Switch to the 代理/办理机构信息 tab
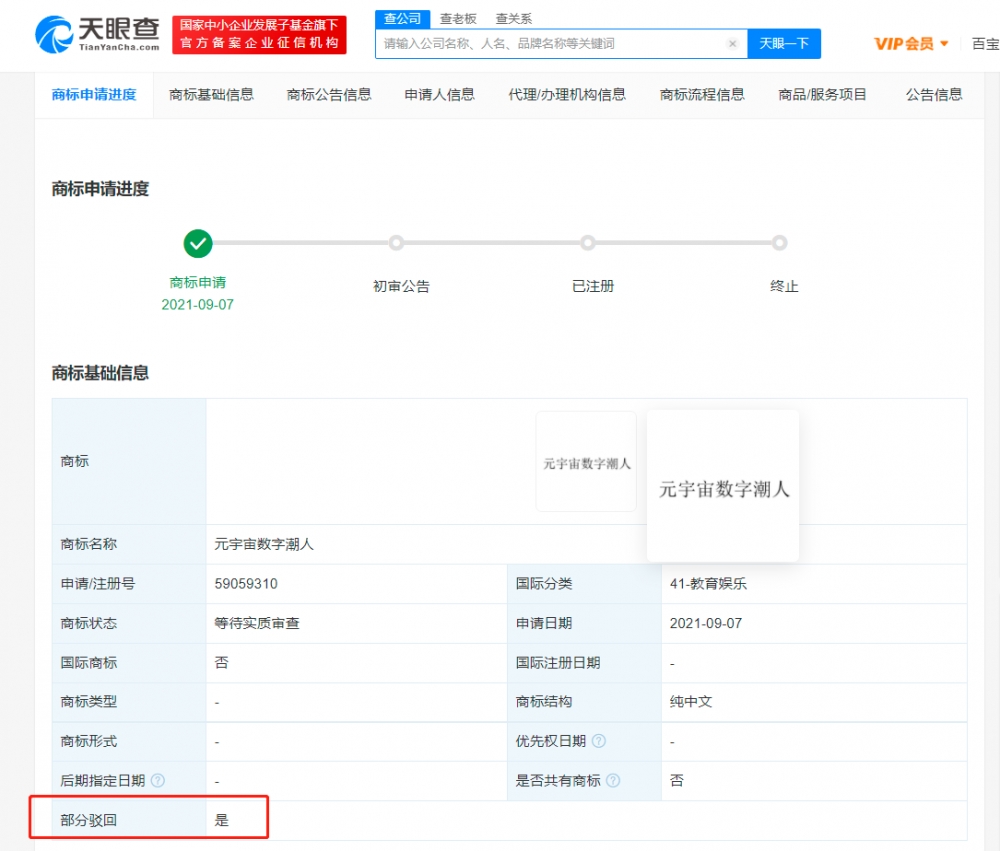Screen dimensions: 1000x851 (566, 95)
